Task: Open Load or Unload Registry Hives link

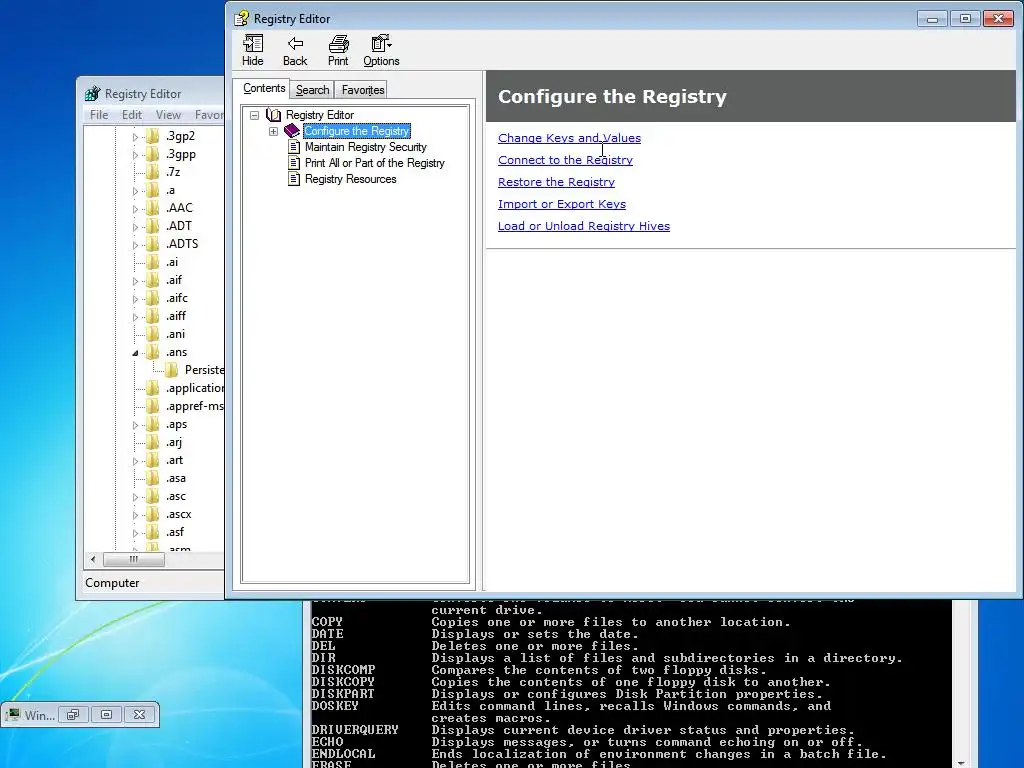Action: tap(584, 226)
